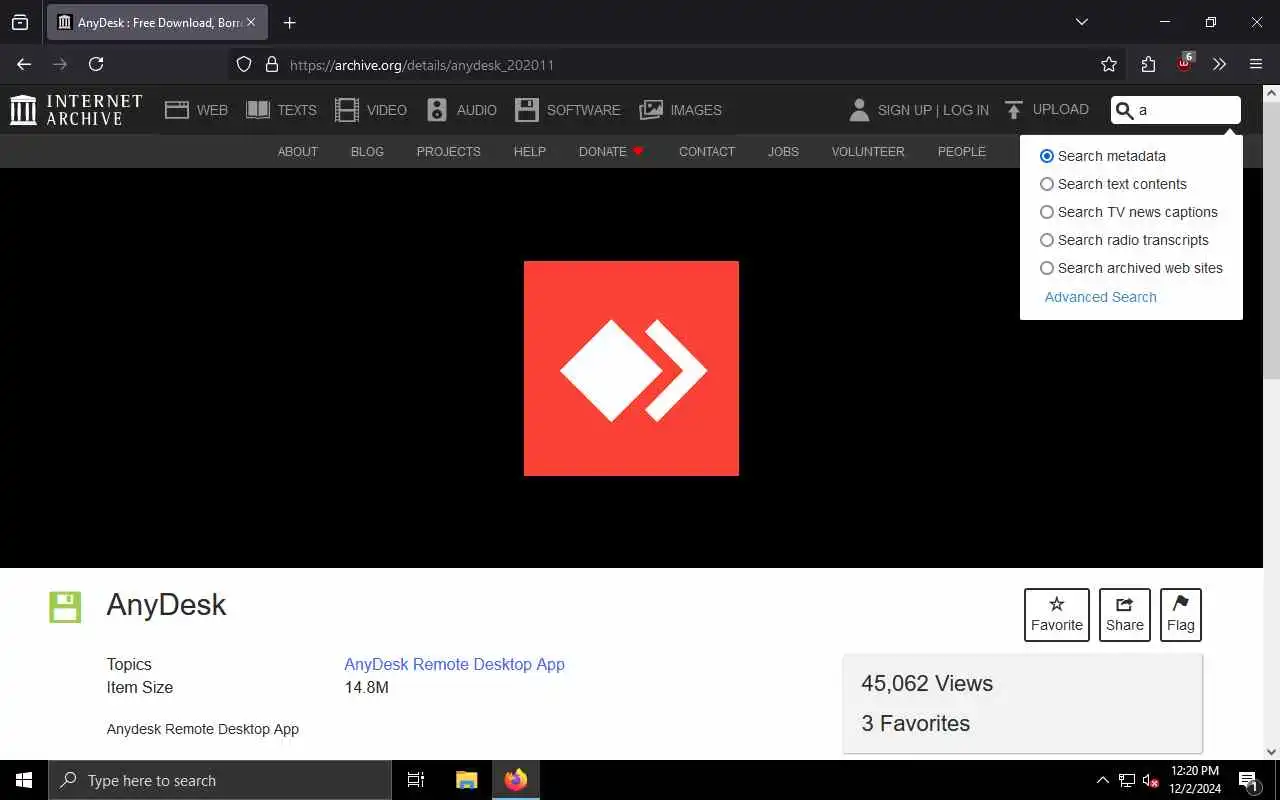The height and width of the screenshot is (800, 1280).
Task: Open the Windows Start menu
Action: (24, 780)
